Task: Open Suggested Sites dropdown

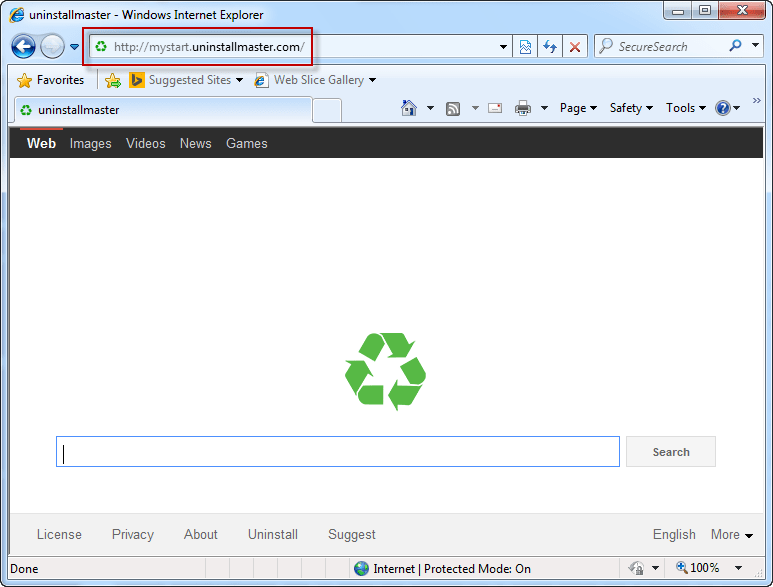Action: click(x=240, y=80)
